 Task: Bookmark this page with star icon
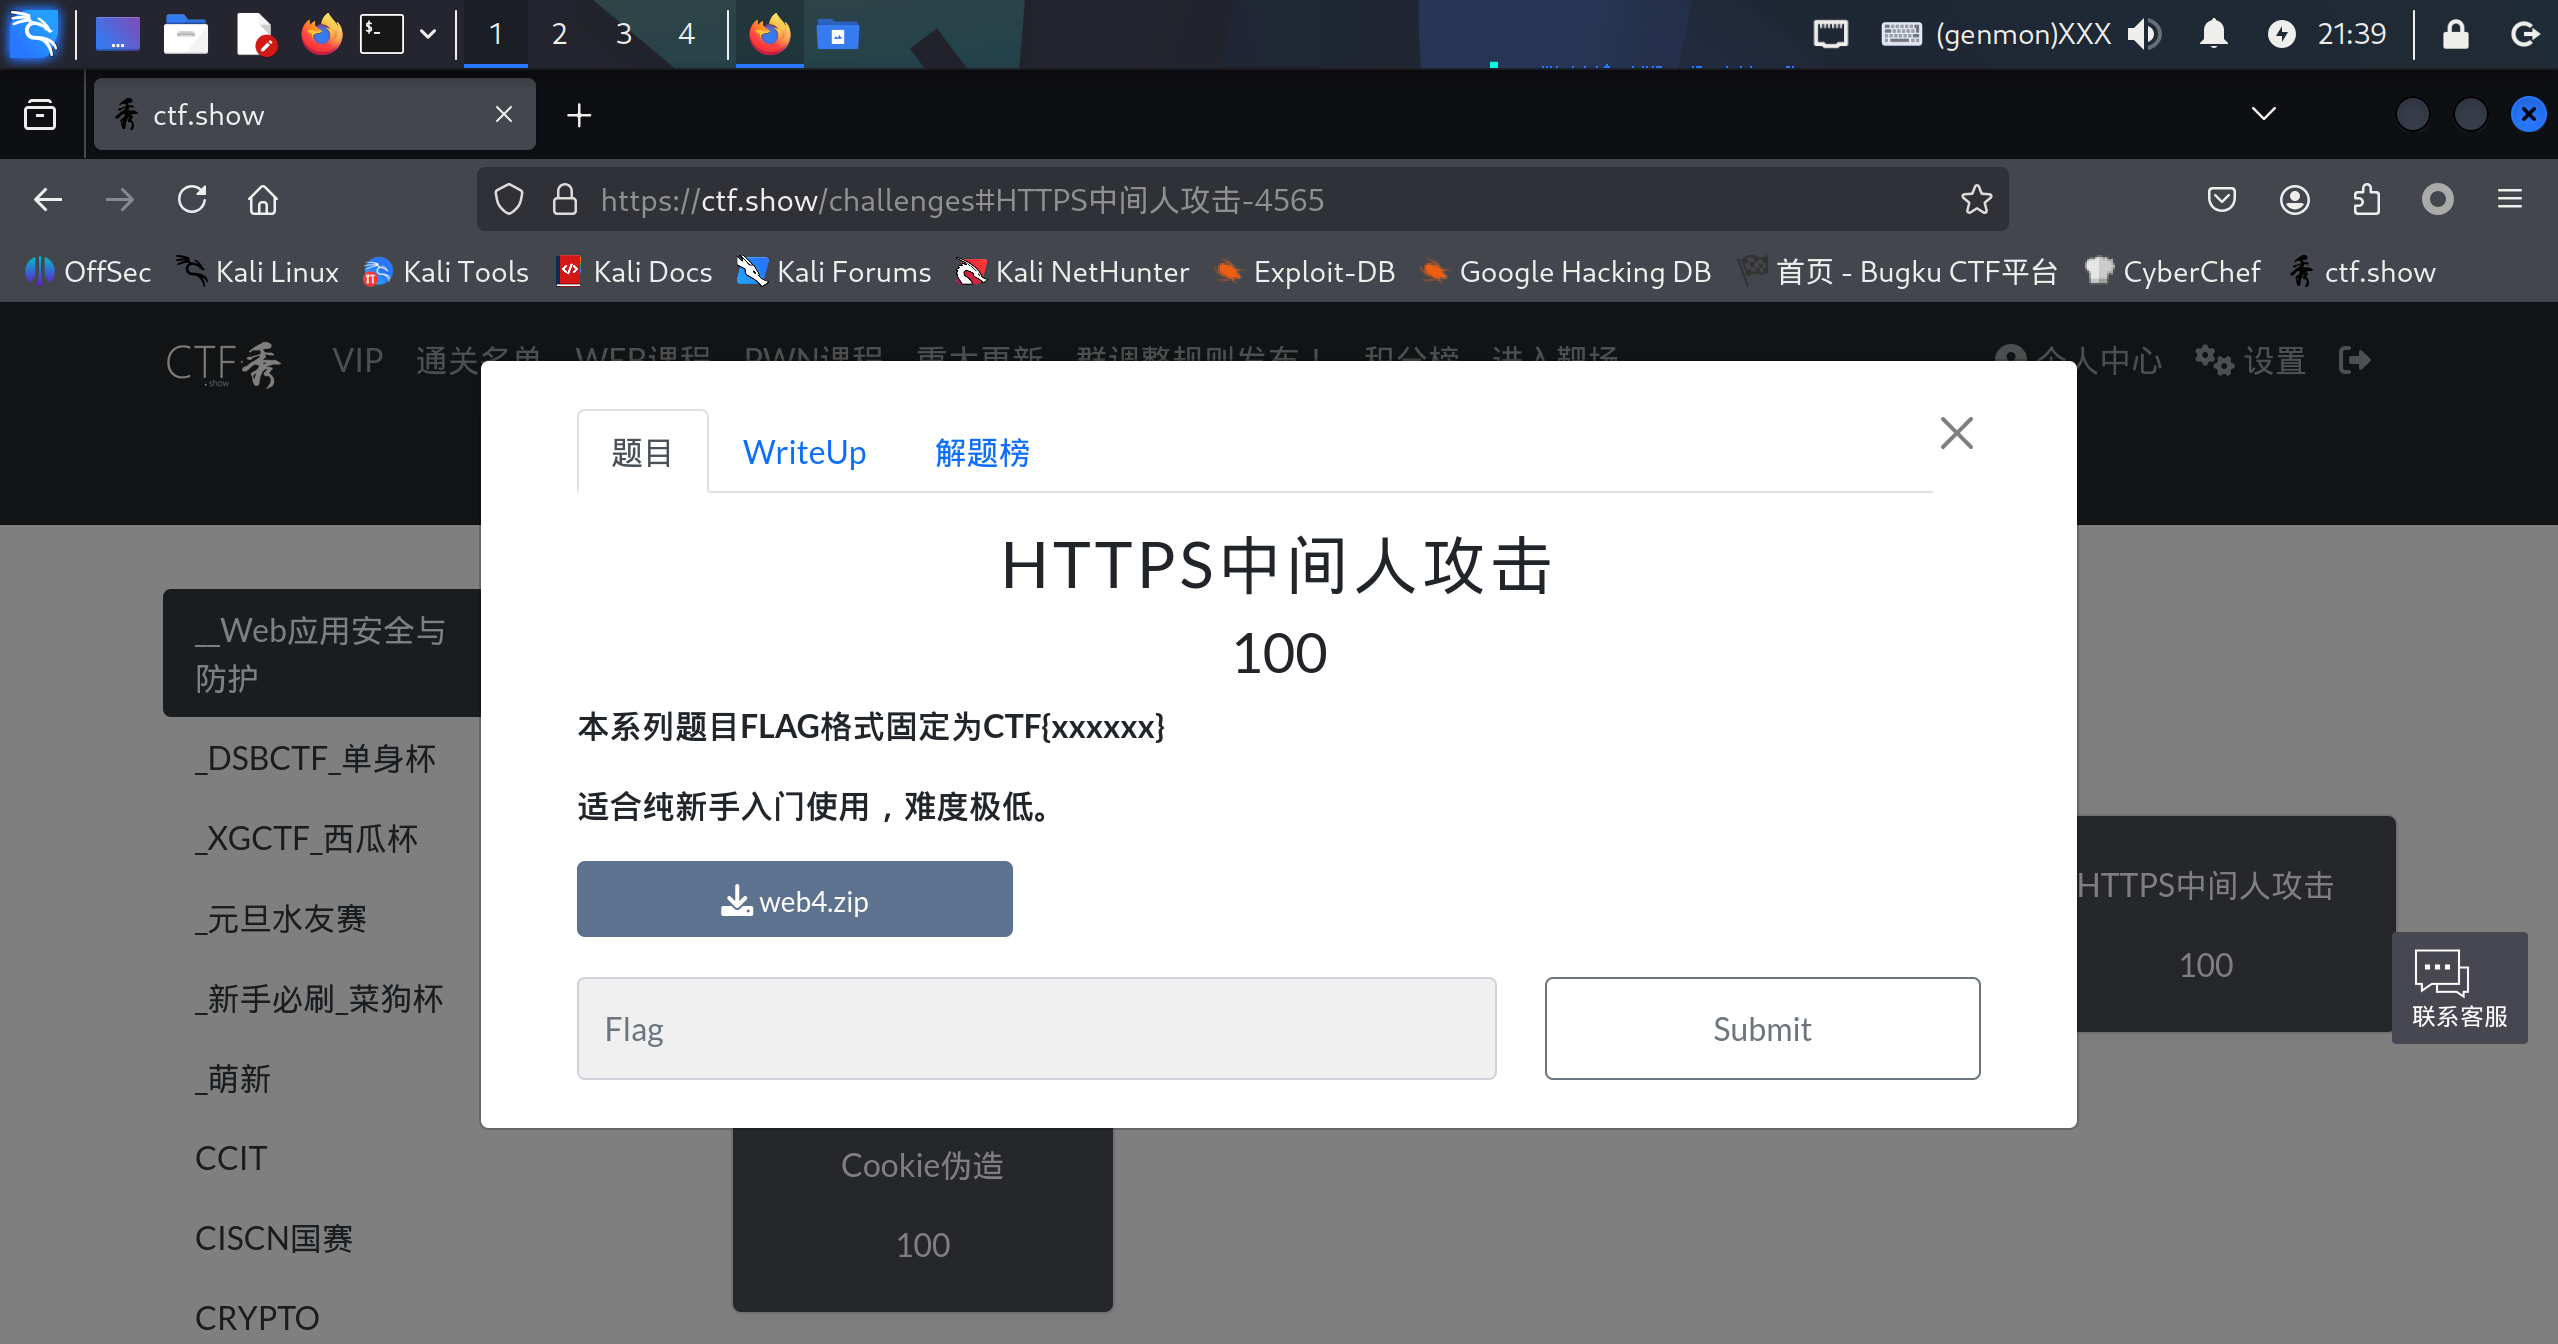click(x=1976, y=200)
